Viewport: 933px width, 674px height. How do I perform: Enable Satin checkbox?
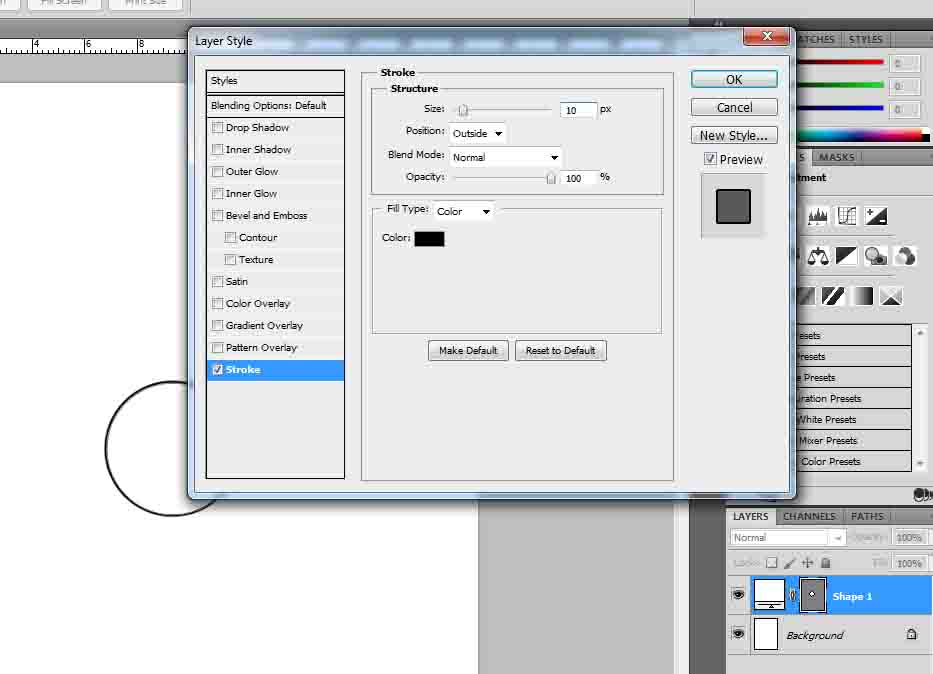pos(218,281)
